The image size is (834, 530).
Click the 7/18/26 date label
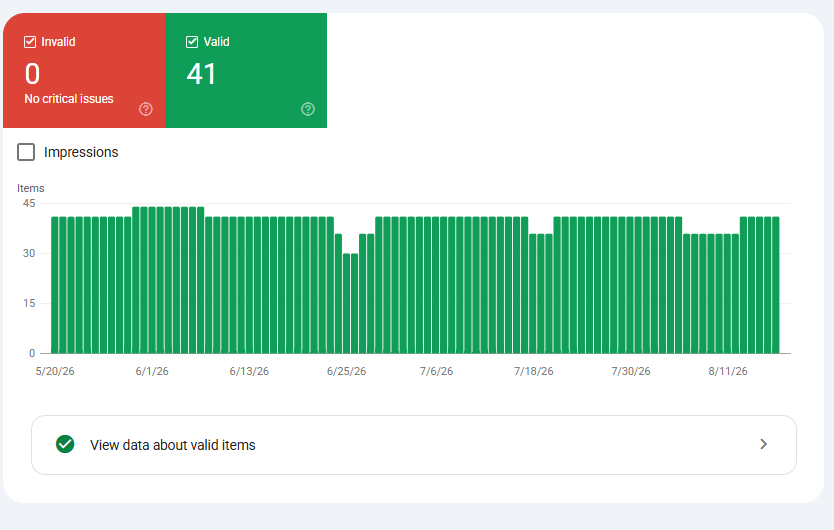(533, 371)
